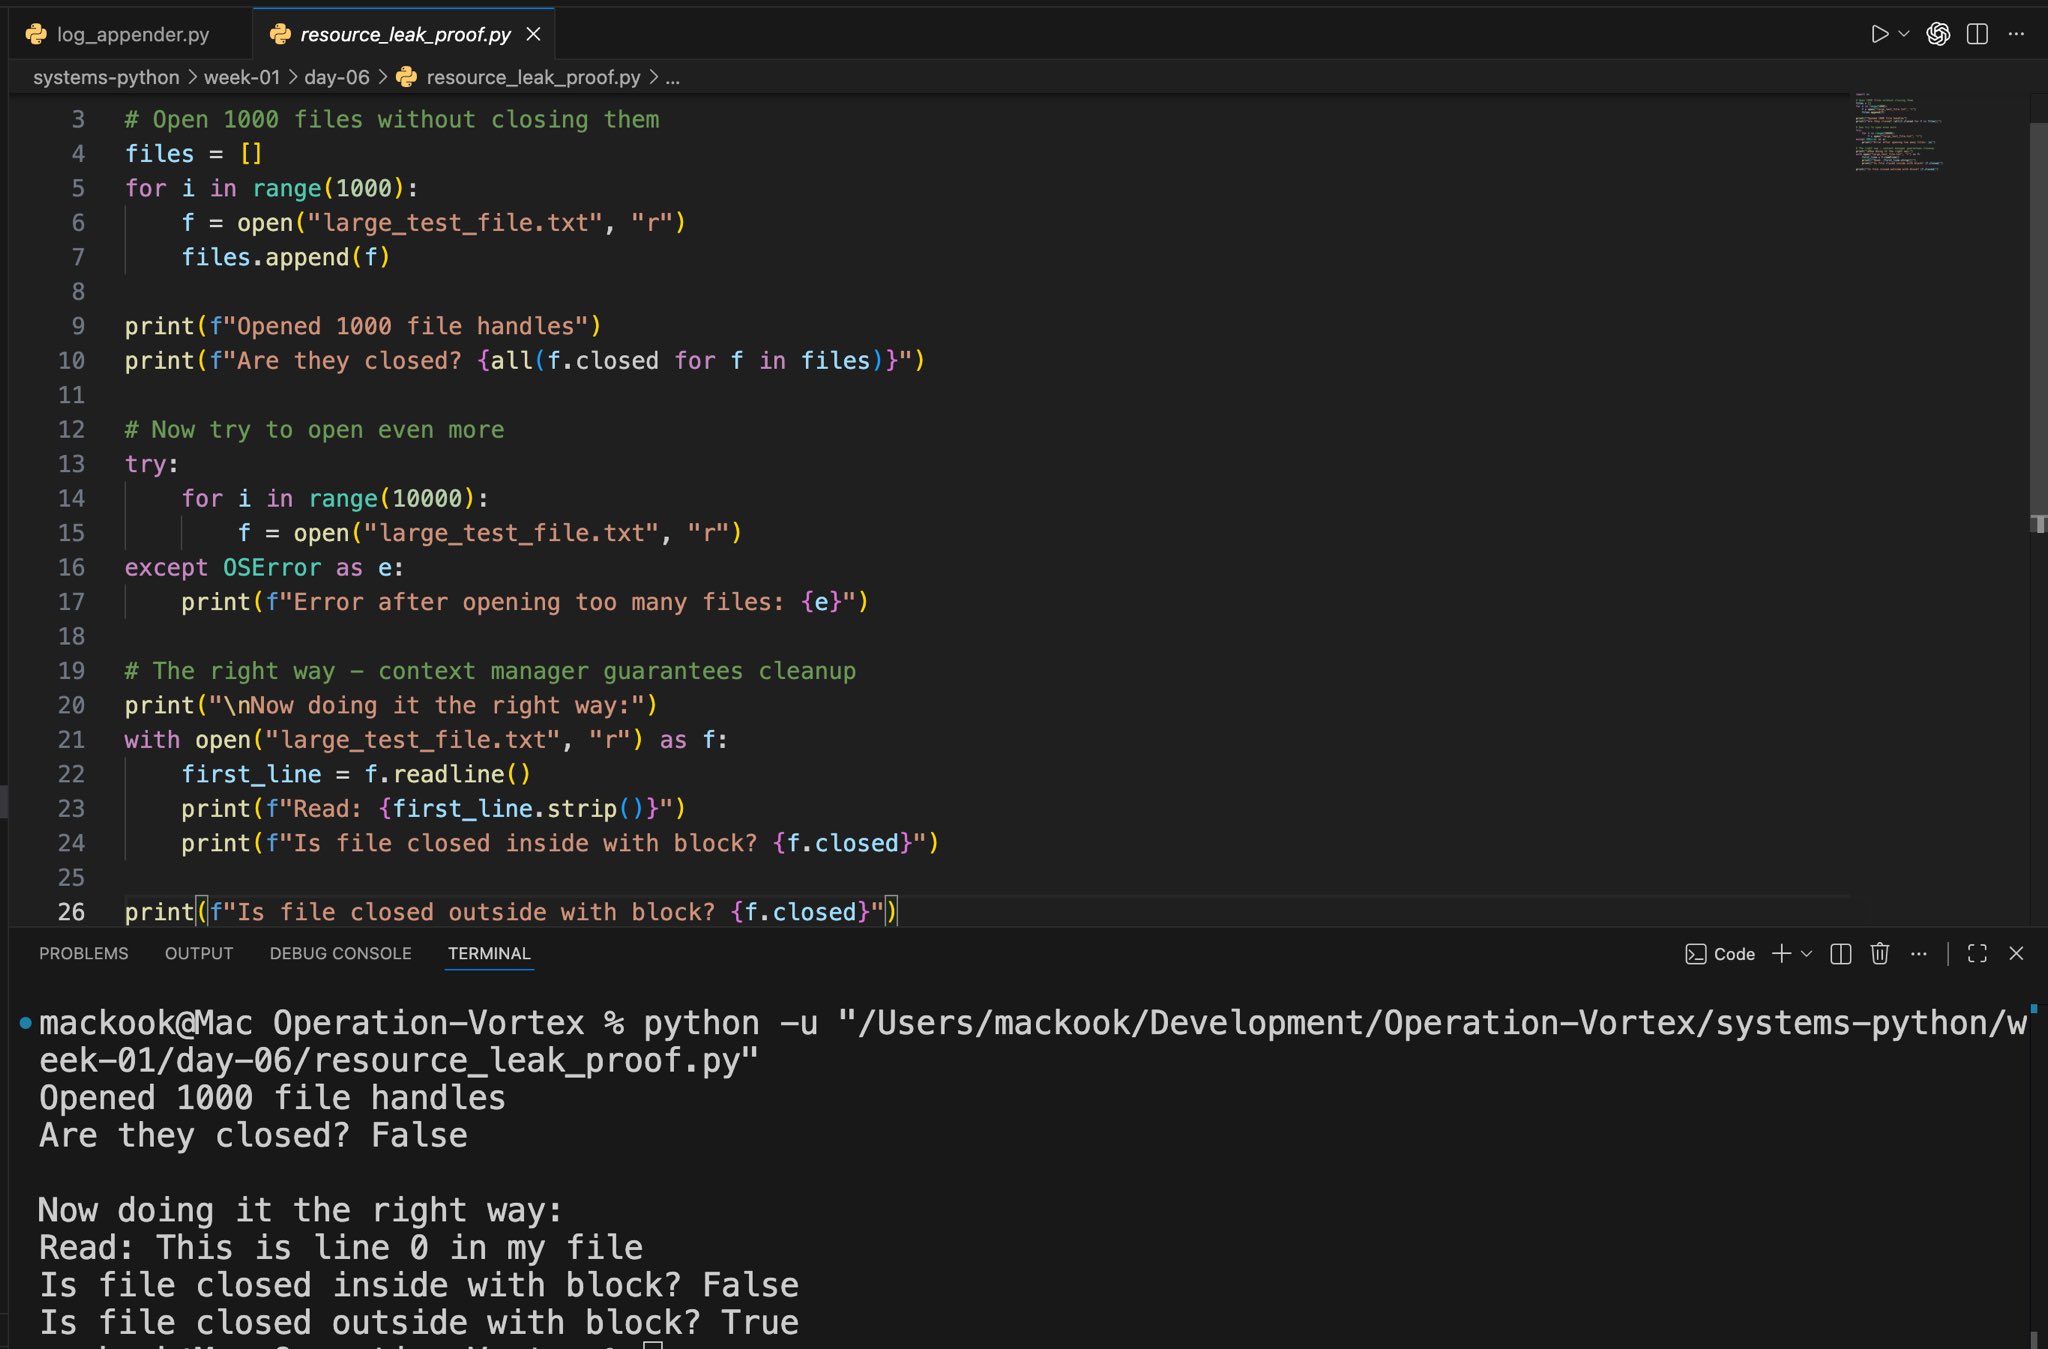The image size is (2048, 1349).
Task: Expand run button dropdown arrow
Action: click(x=1904, y=34)
